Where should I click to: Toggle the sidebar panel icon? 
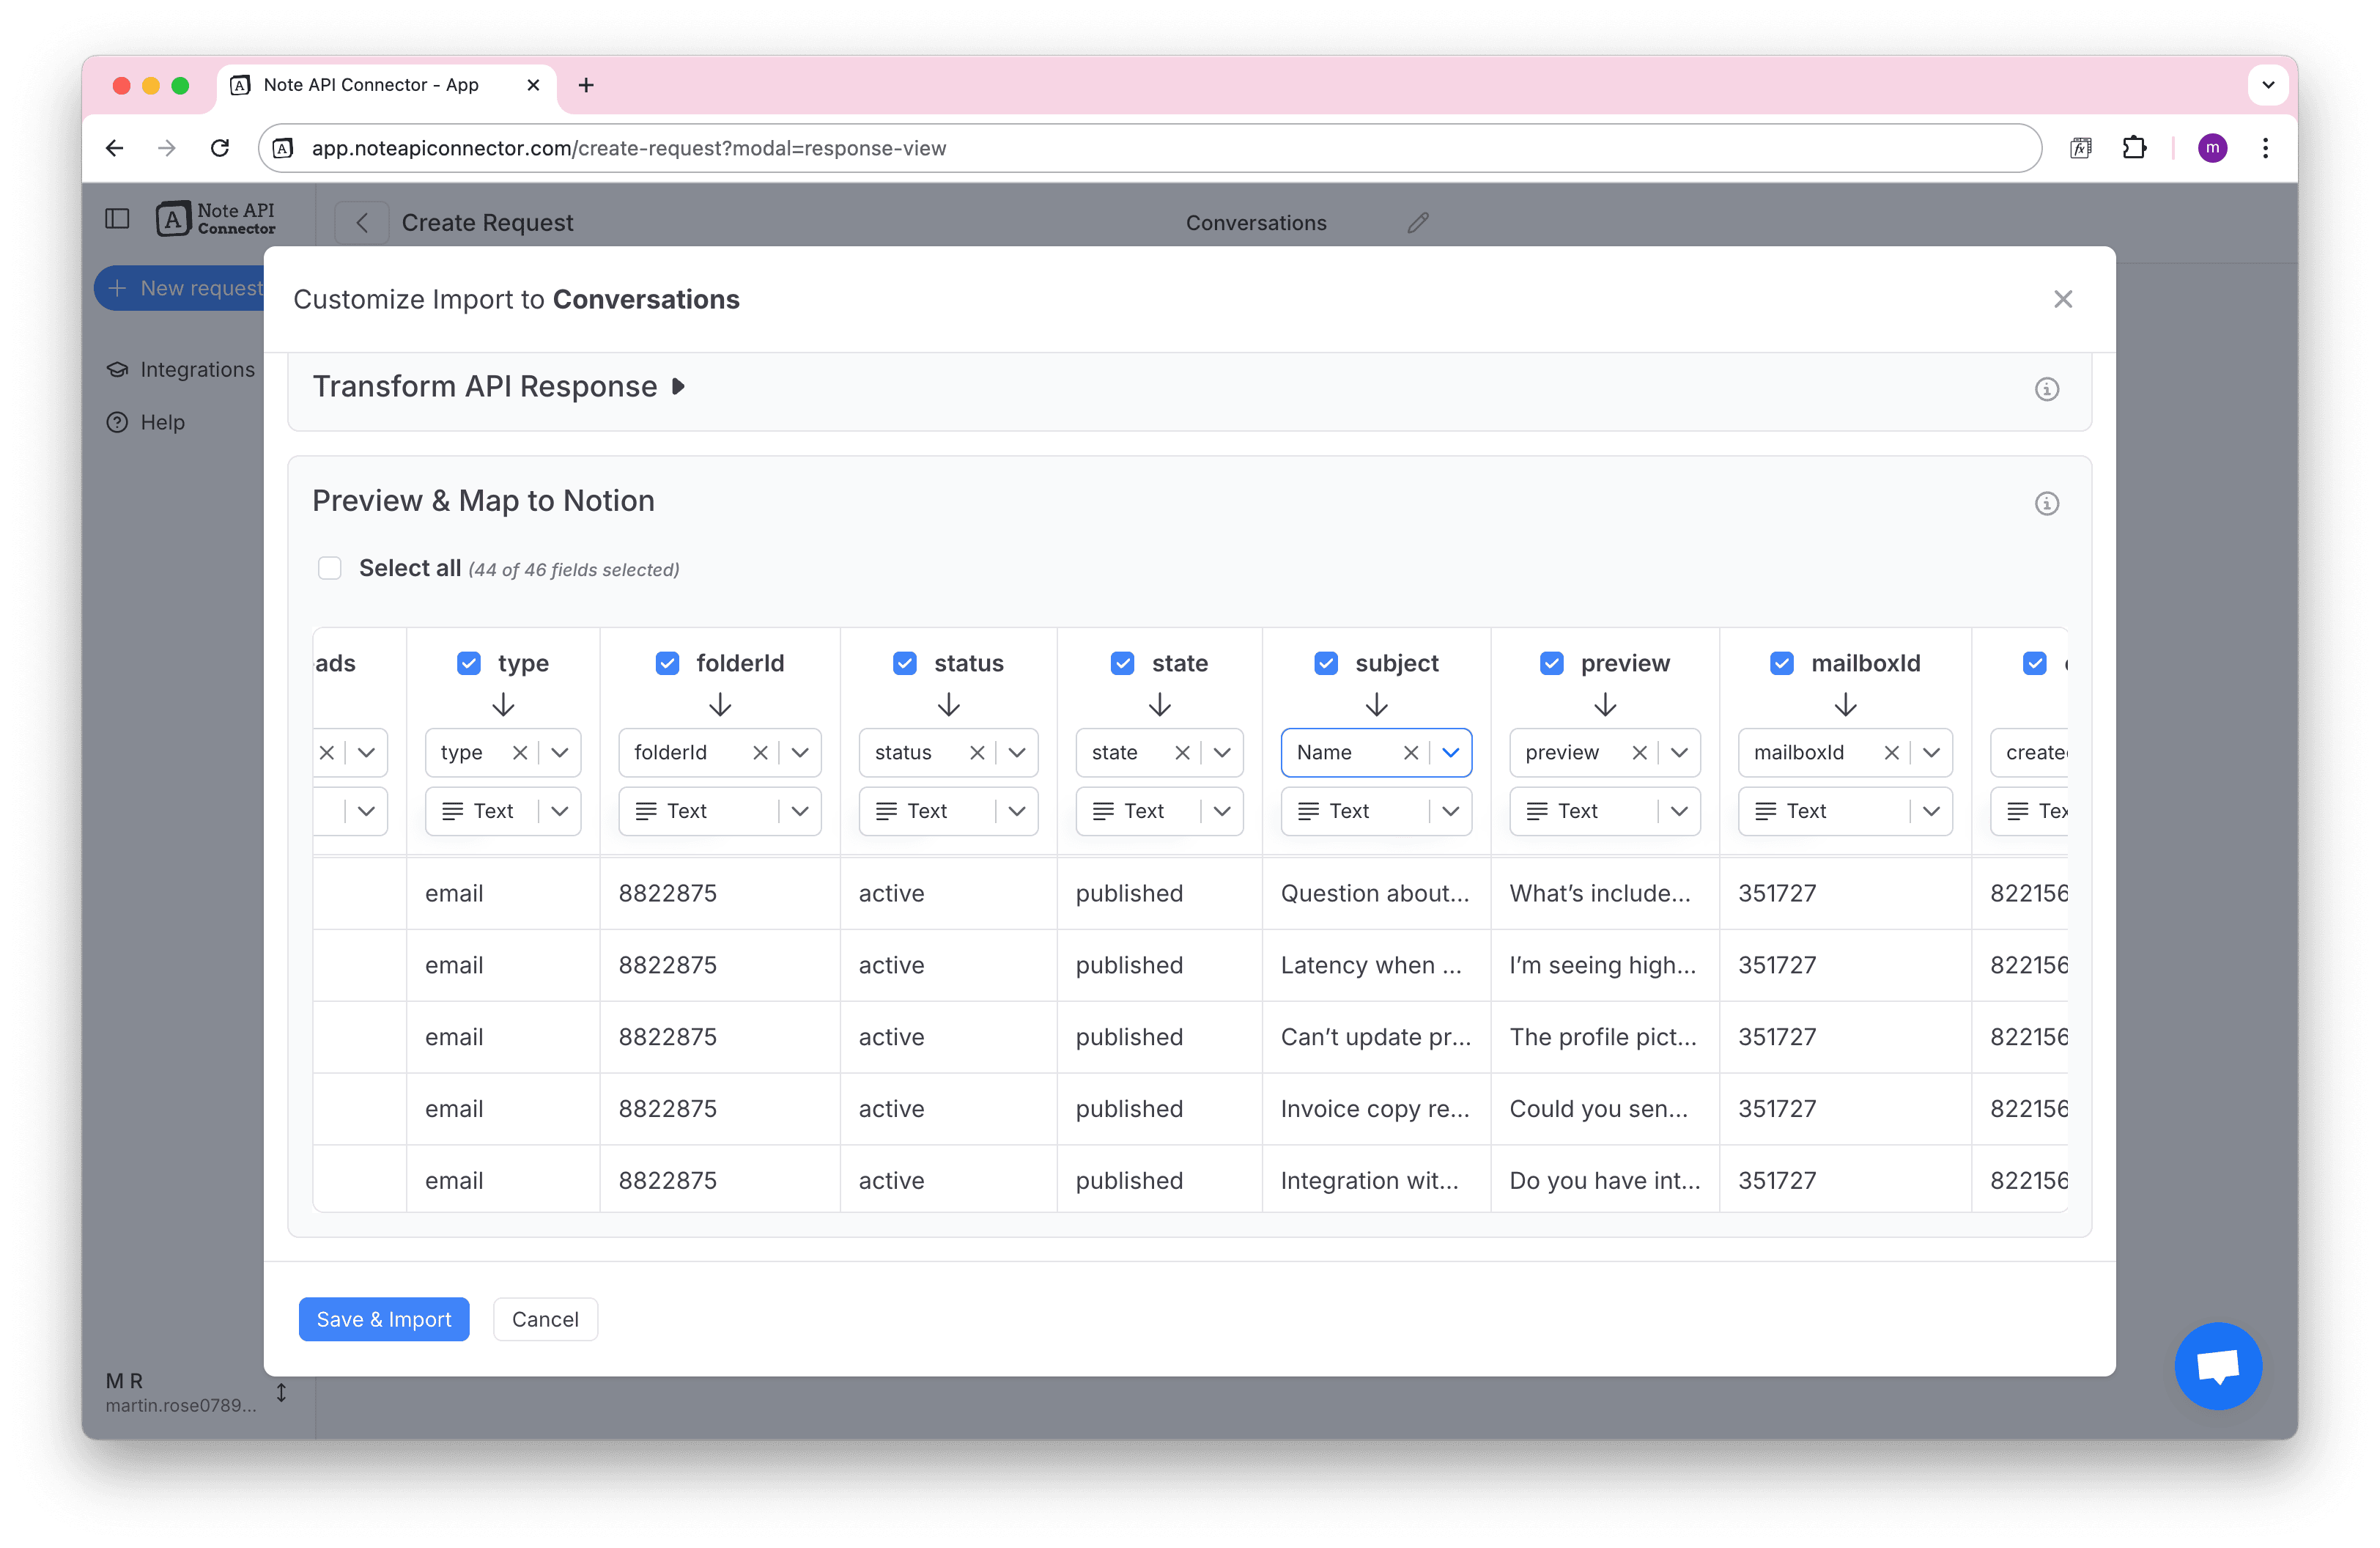[x=117, y=219]
